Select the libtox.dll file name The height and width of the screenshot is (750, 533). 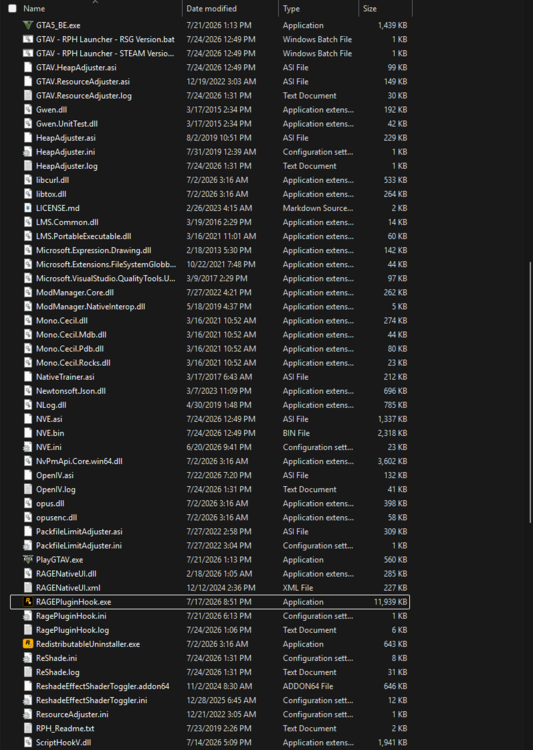[x=51, y=194]
